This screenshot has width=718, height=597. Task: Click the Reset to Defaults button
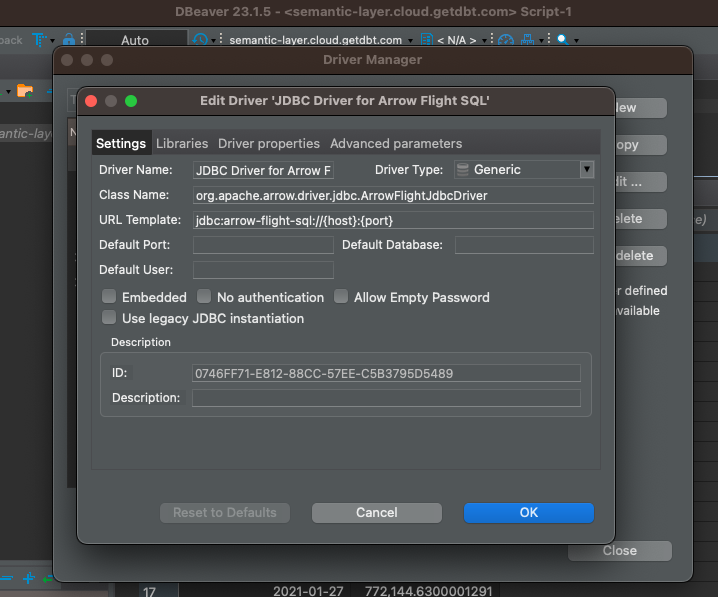pyautogui.click(x=225, y=512)
